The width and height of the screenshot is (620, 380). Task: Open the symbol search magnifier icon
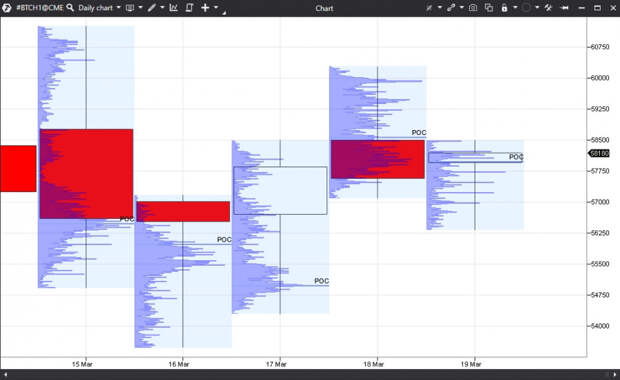point(70,8)
